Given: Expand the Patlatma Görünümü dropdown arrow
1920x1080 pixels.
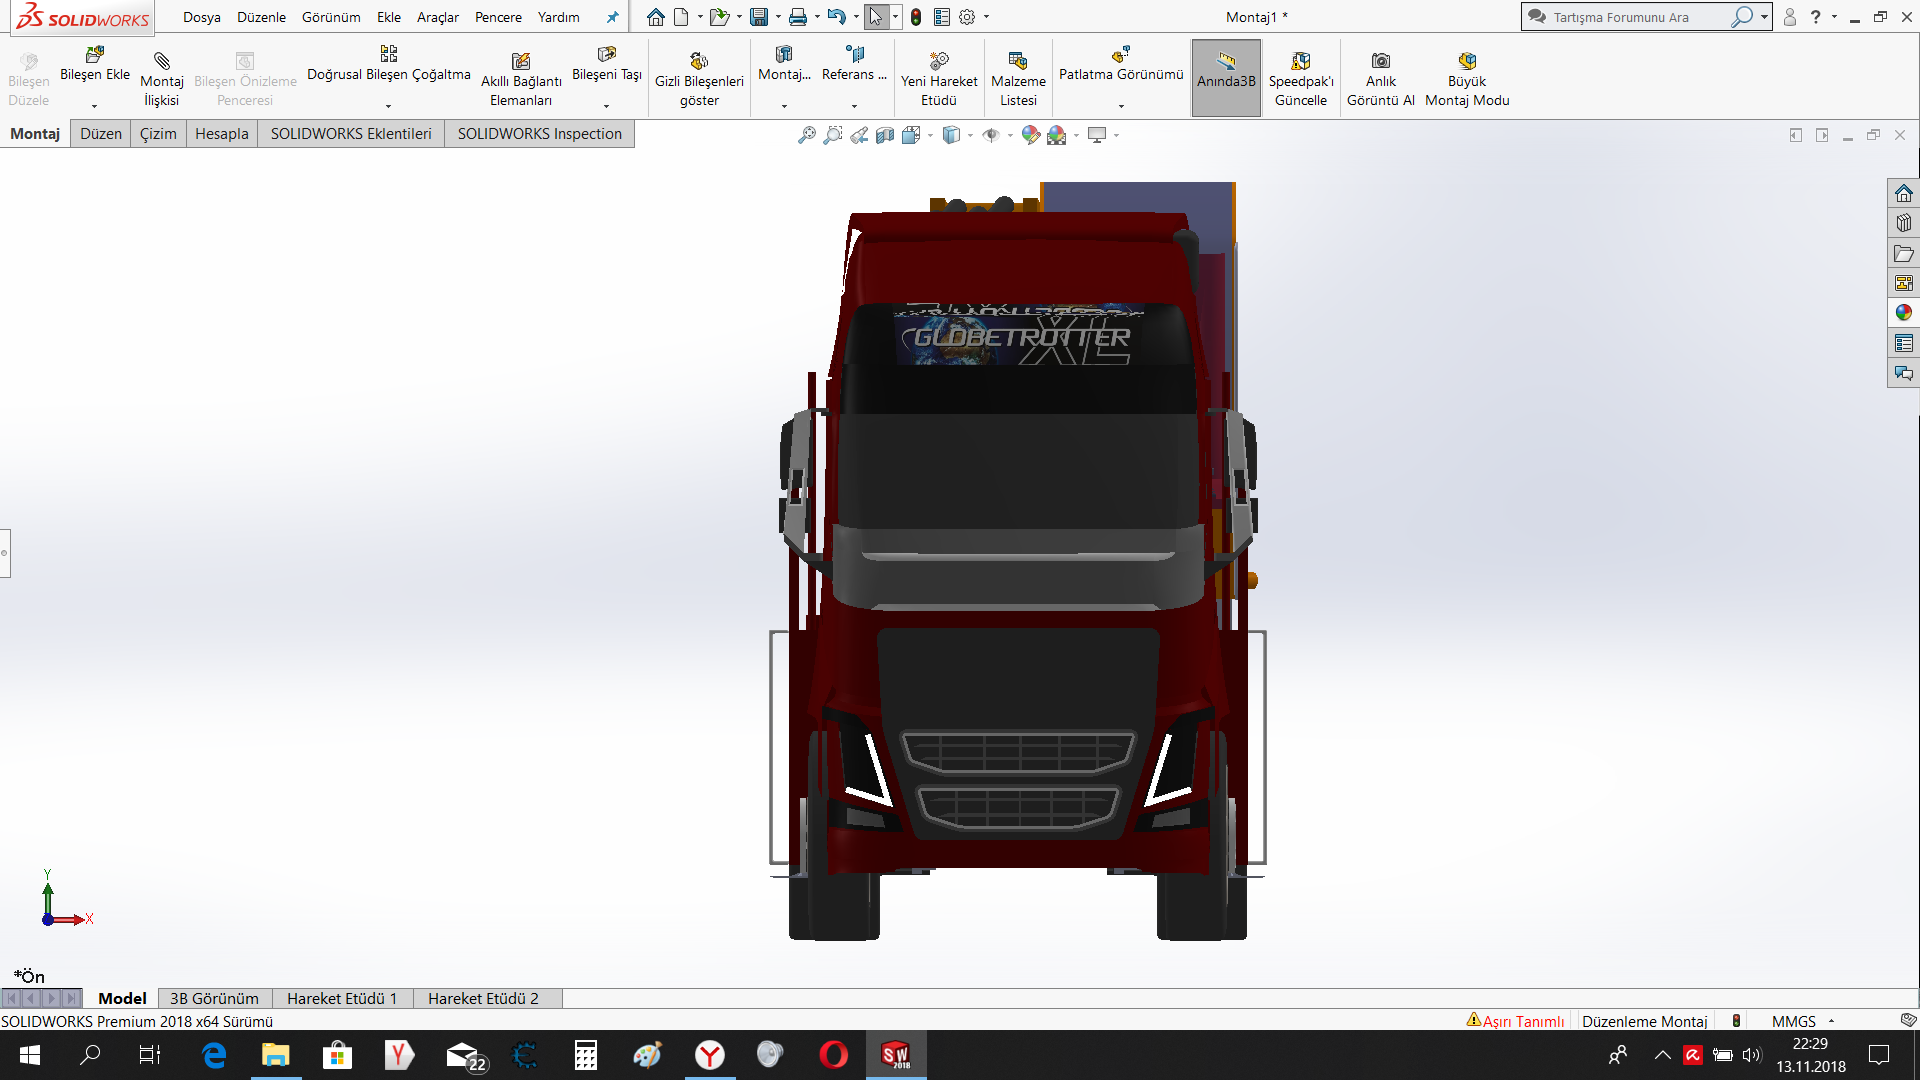Looking at the screenshot, I should pos(1121,106).
